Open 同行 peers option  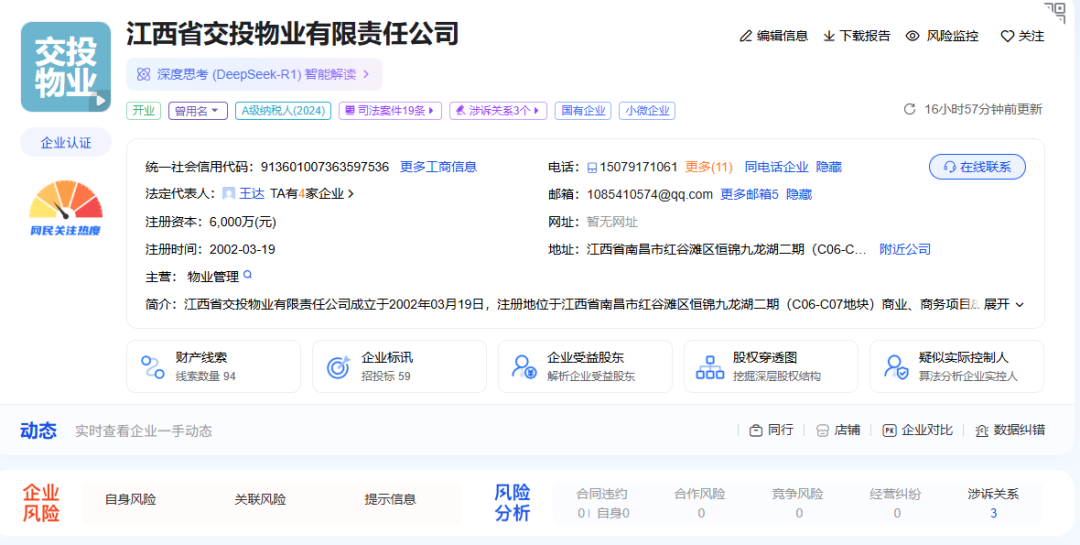[x=771, y=430]
